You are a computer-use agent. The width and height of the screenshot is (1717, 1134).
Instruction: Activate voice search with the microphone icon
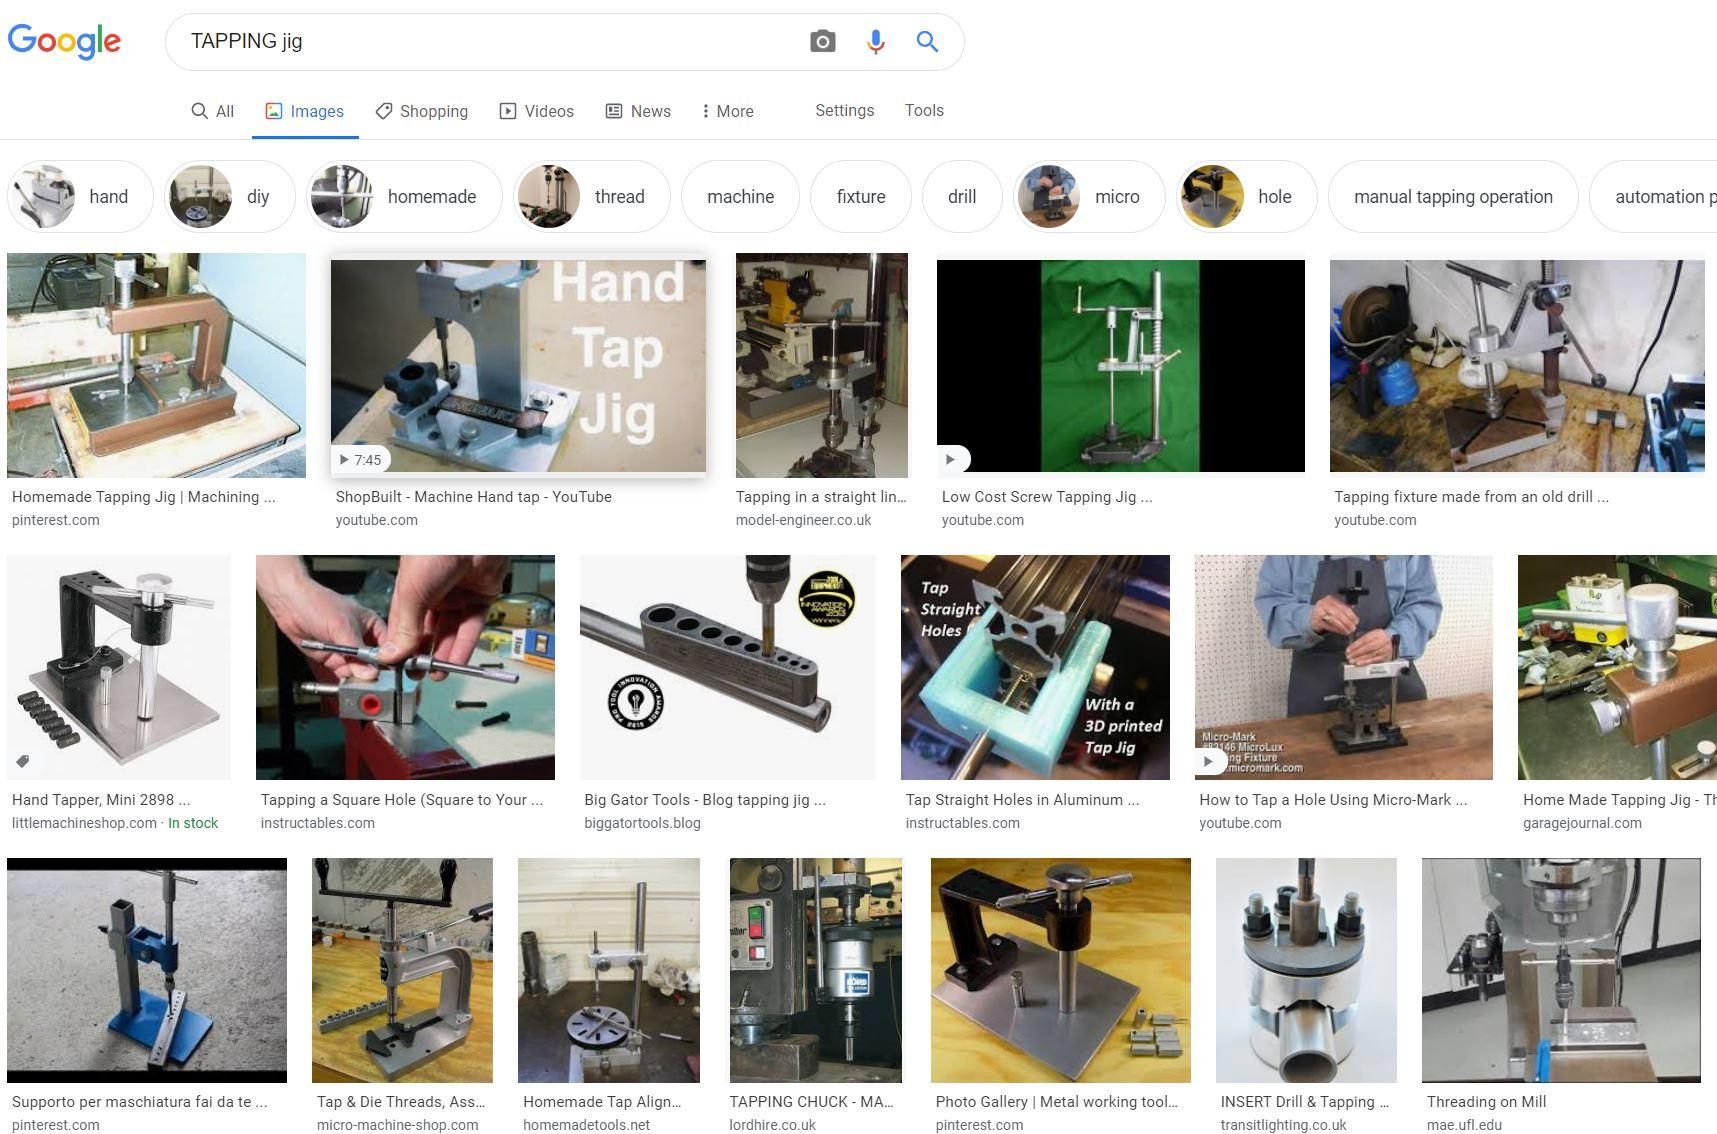[875, 41]
